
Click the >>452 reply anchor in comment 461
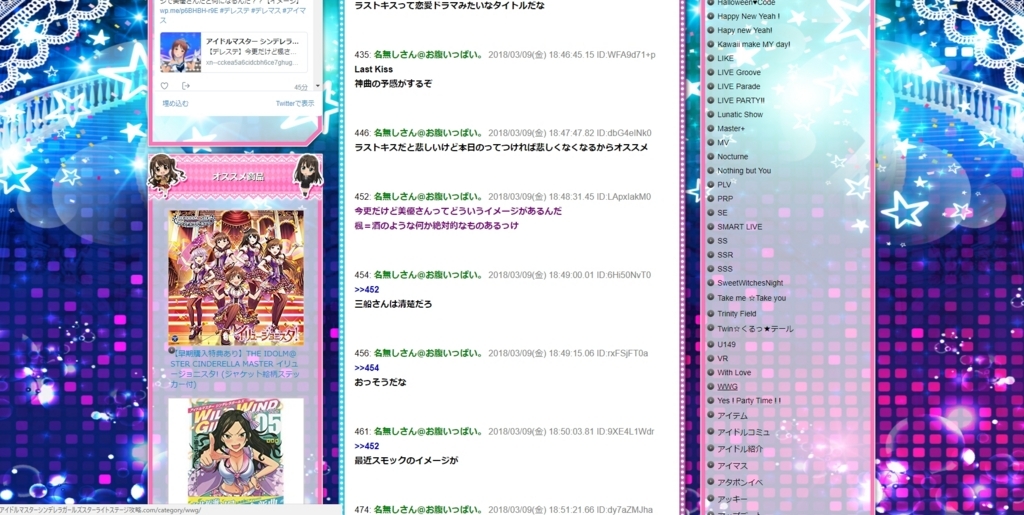coord(366,446)
